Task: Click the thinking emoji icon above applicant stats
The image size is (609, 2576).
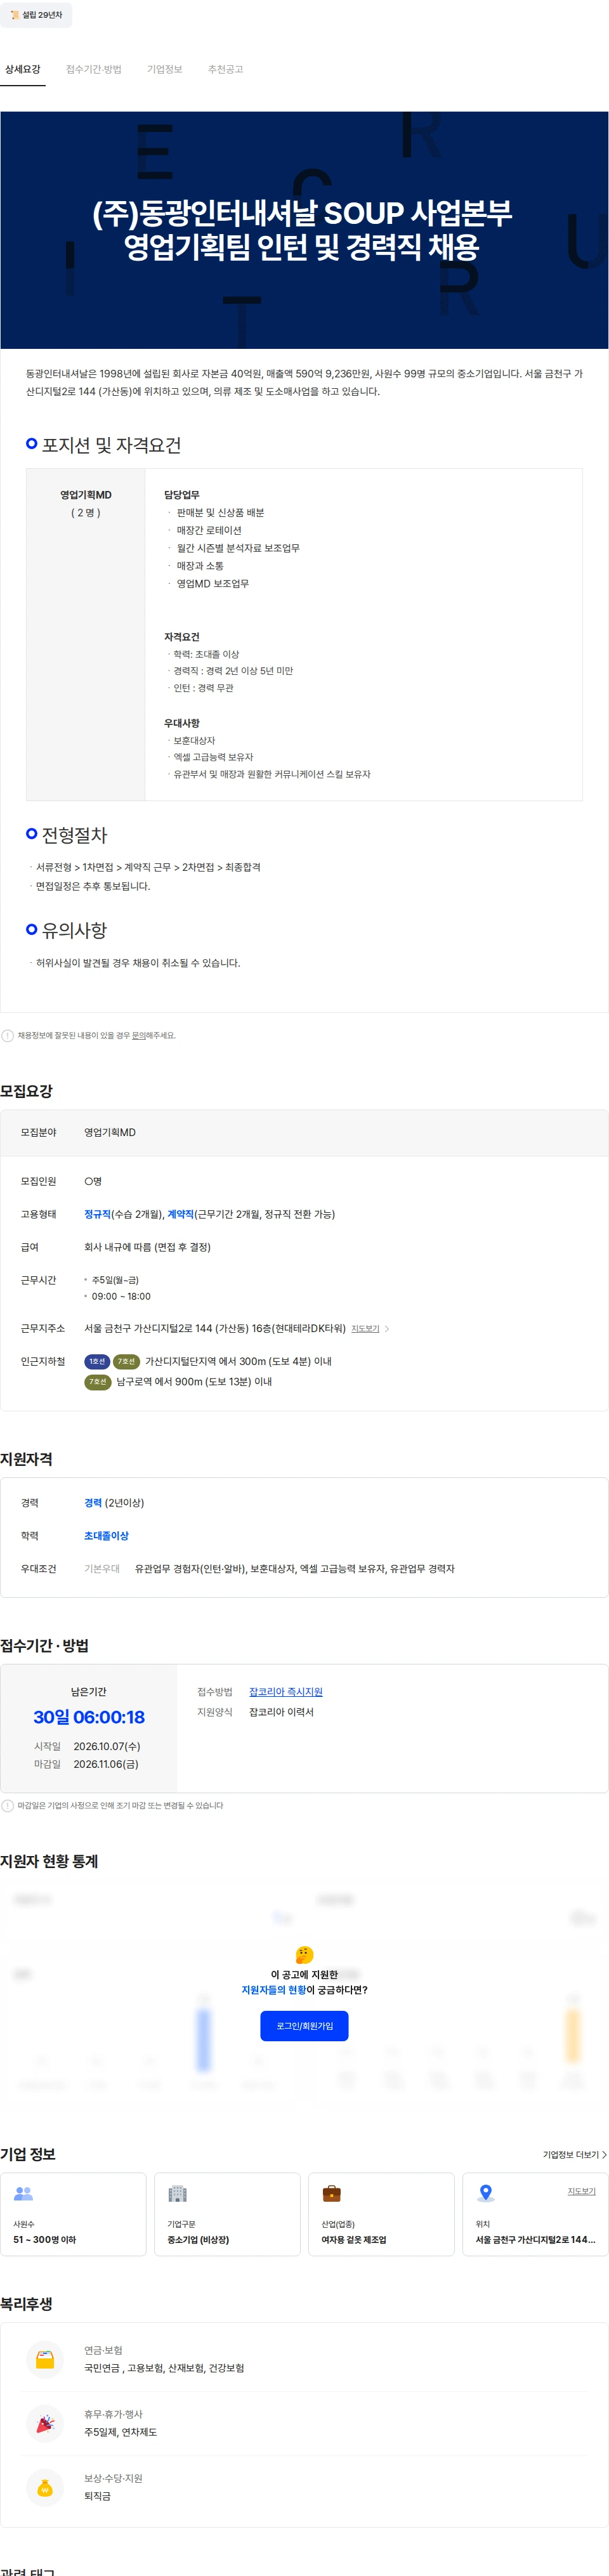Action: click(x=304, y=1955)
